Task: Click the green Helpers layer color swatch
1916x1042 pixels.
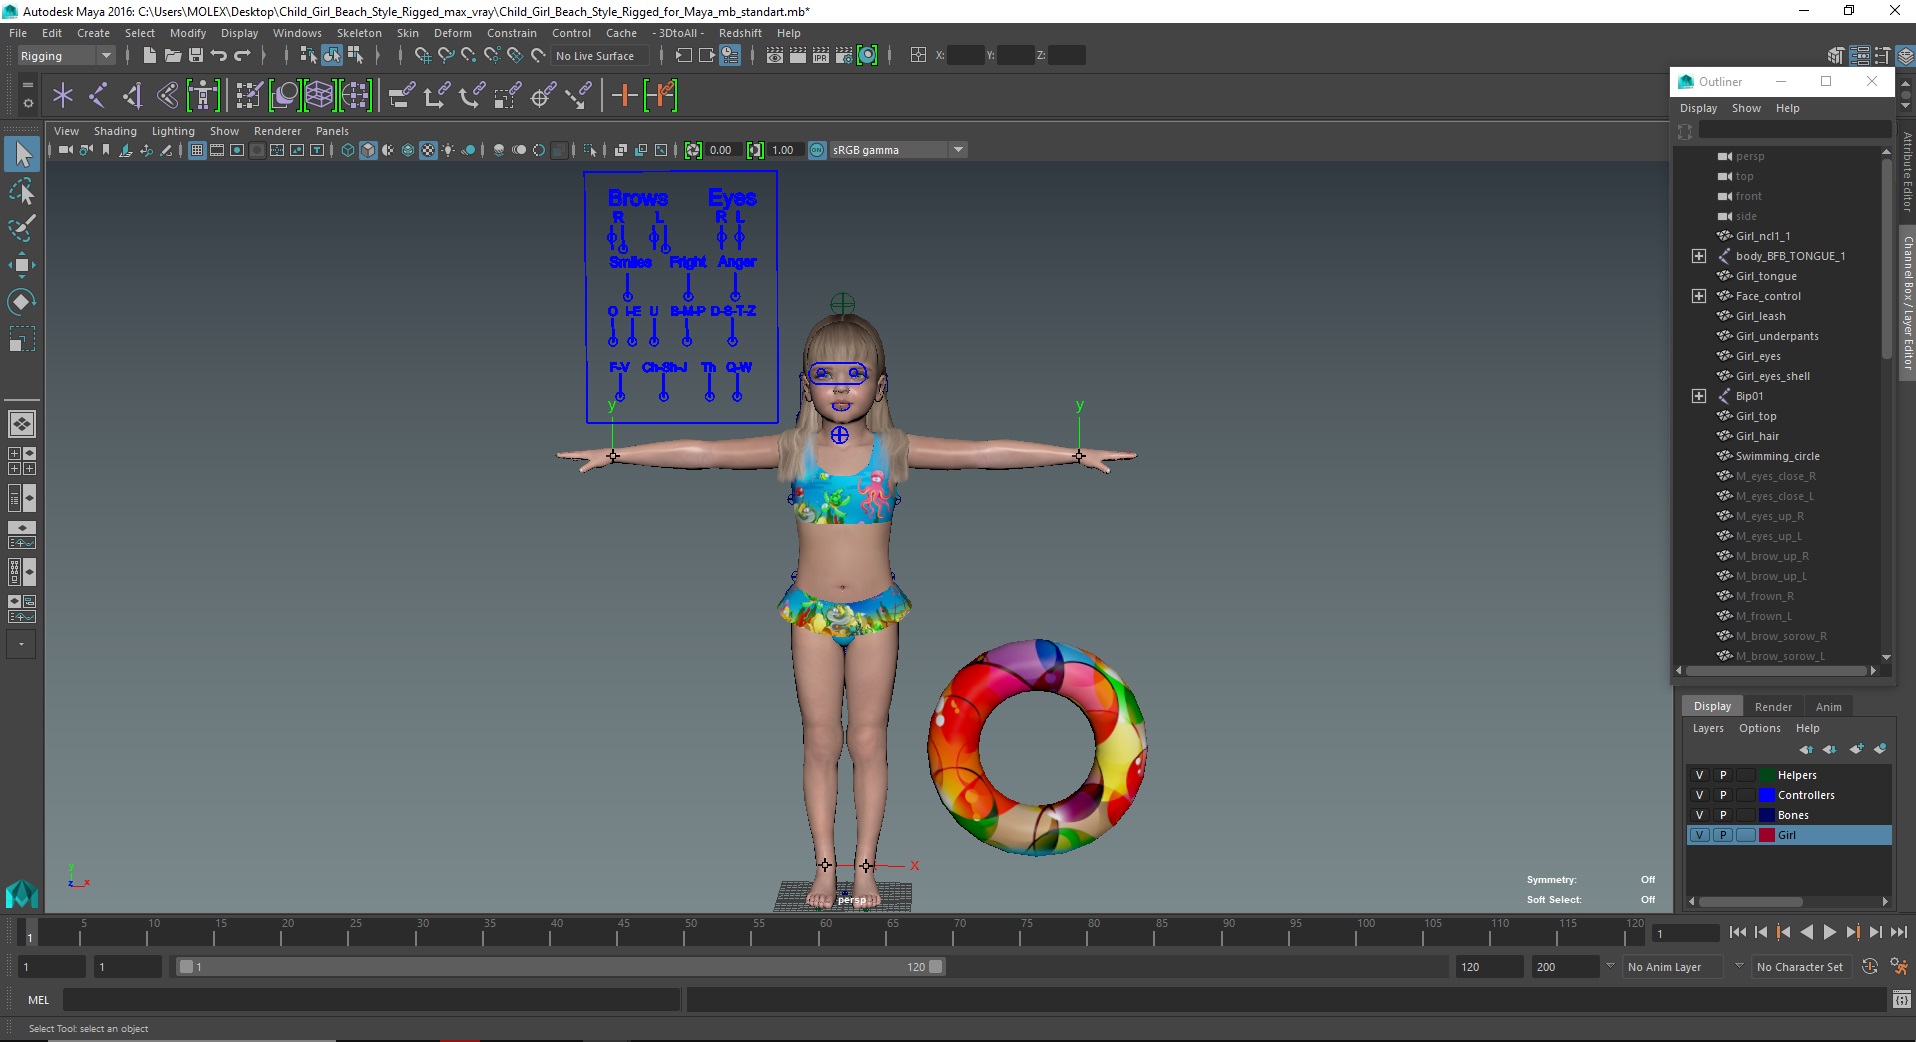Action: tap(1767, 775)
